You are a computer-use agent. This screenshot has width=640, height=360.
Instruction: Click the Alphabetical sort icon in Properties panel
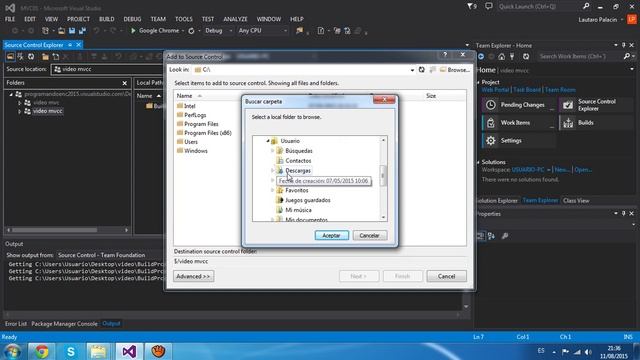(x=491, y=236)
